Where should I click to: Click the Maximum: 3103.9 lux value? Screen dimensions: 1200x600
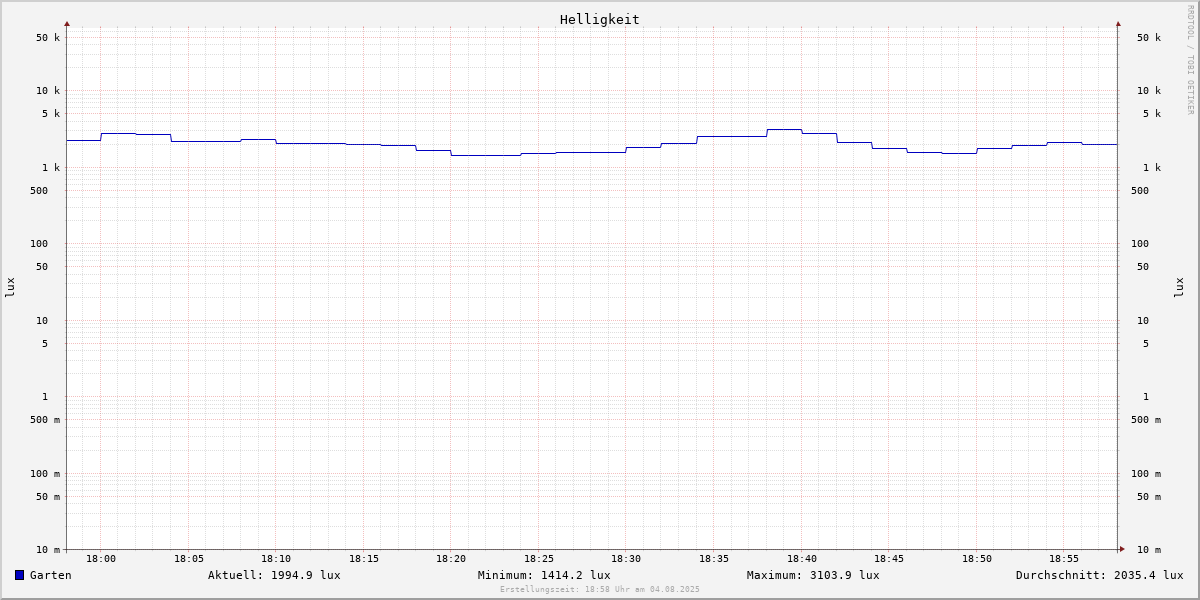[813, 575]
